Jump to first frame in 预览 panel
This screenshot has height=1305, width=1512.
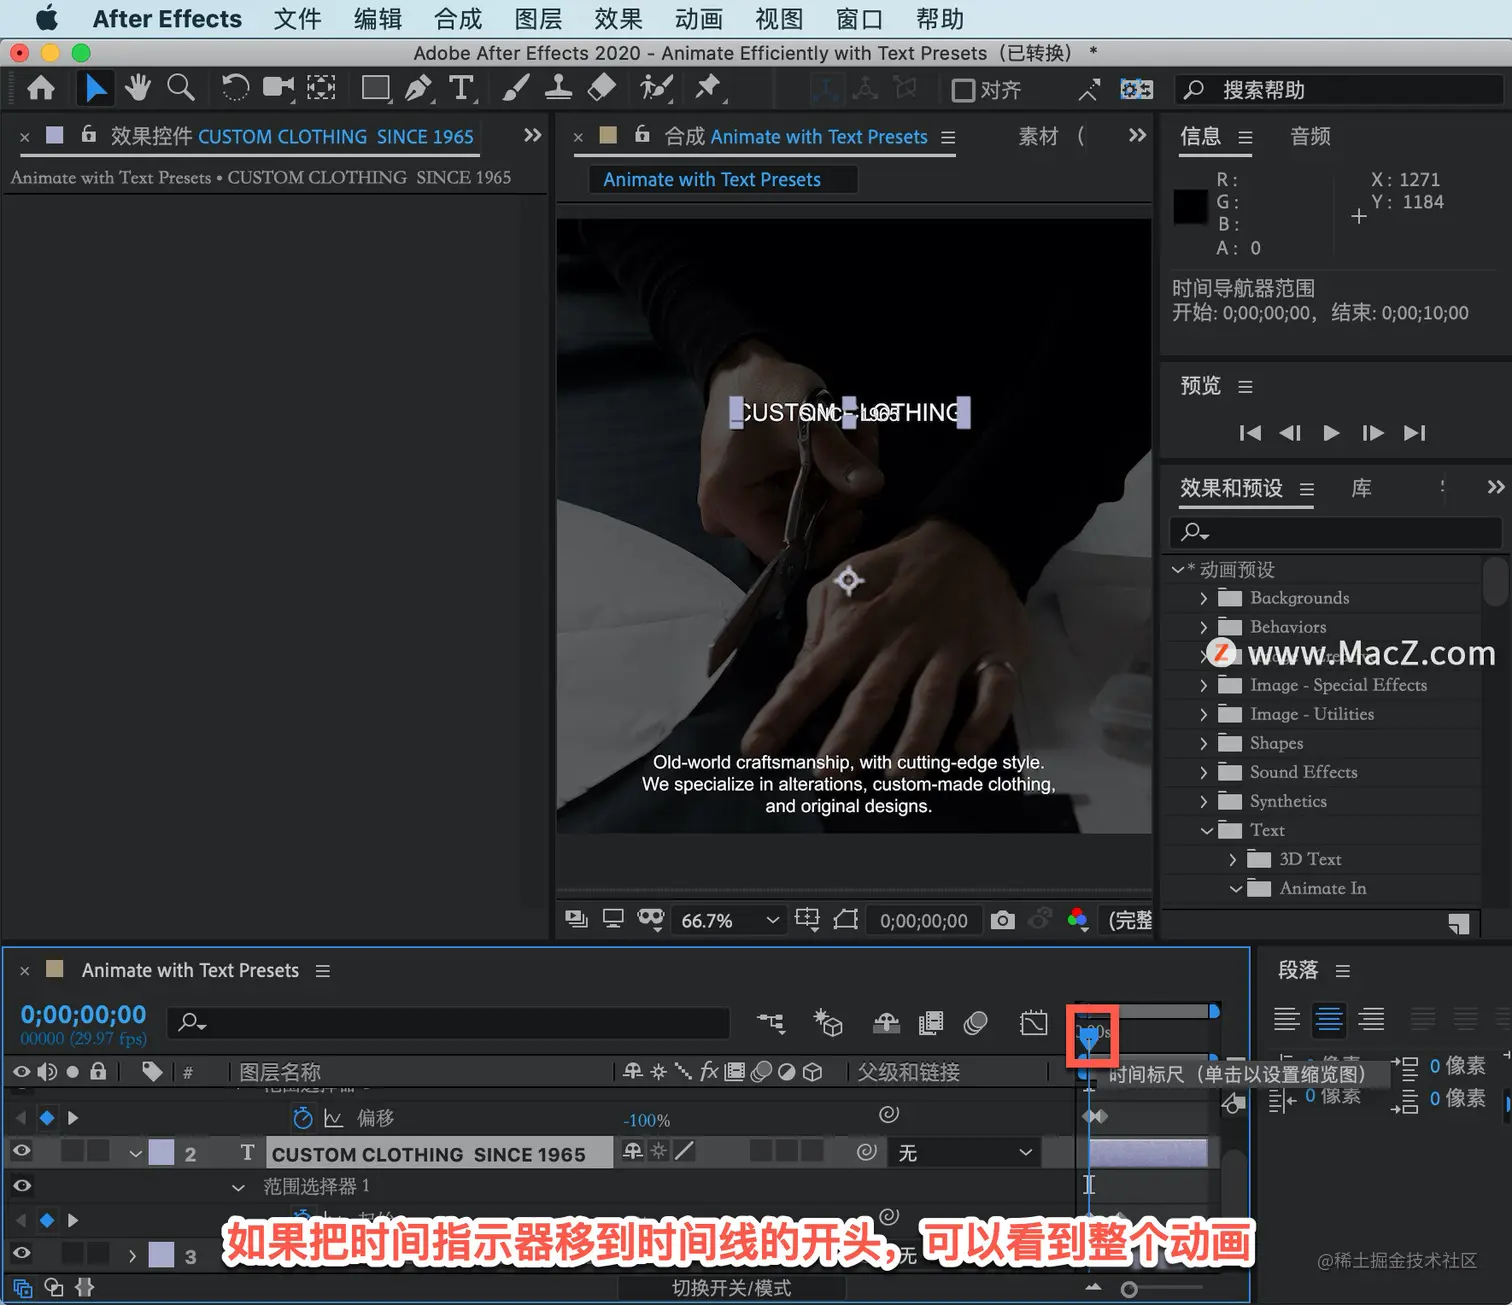[1250, 433]
